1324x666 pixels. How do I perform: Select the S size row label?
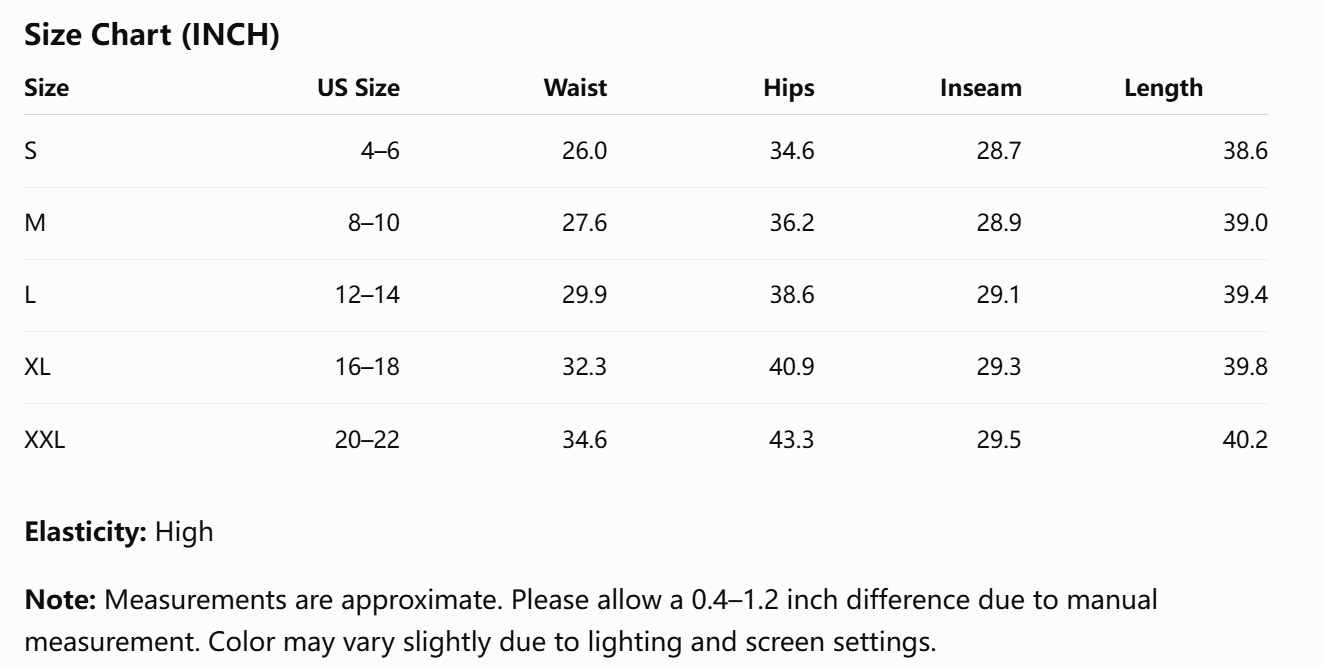[x=30, y=151]
